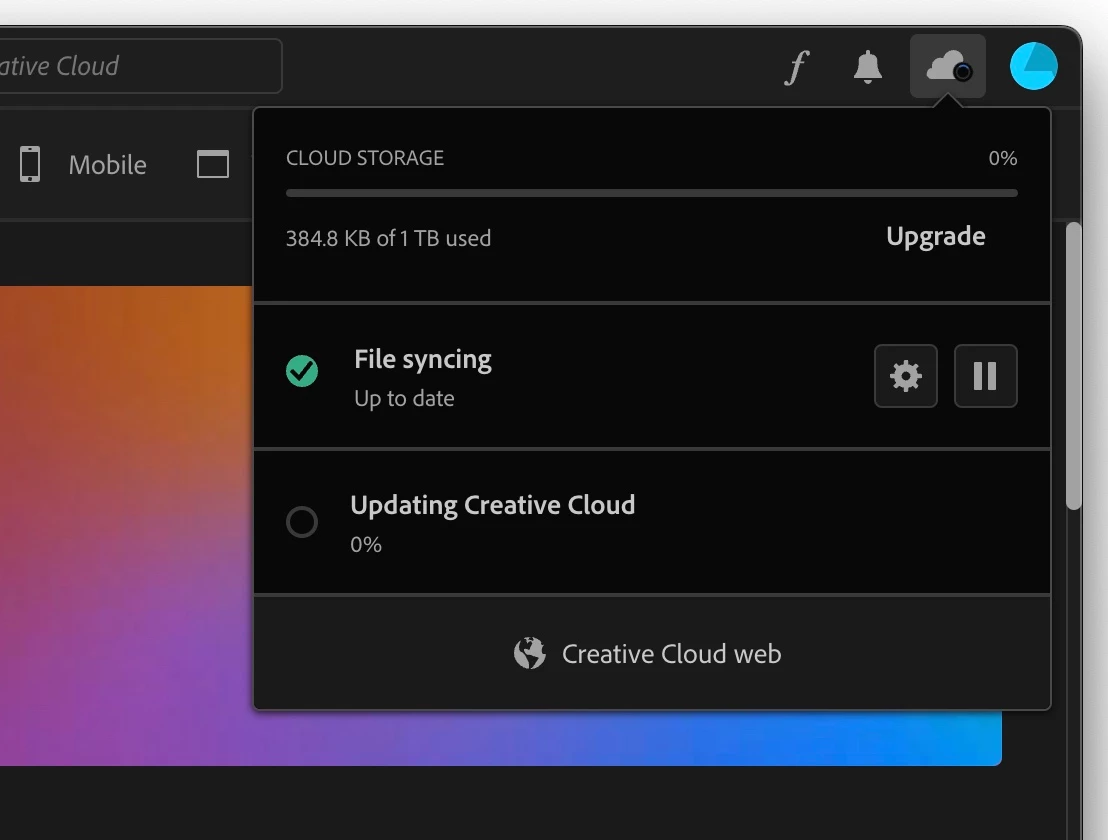1108x840 pixels.
Task: Click the green sync checkmark icon
Action: coord(302,371)
